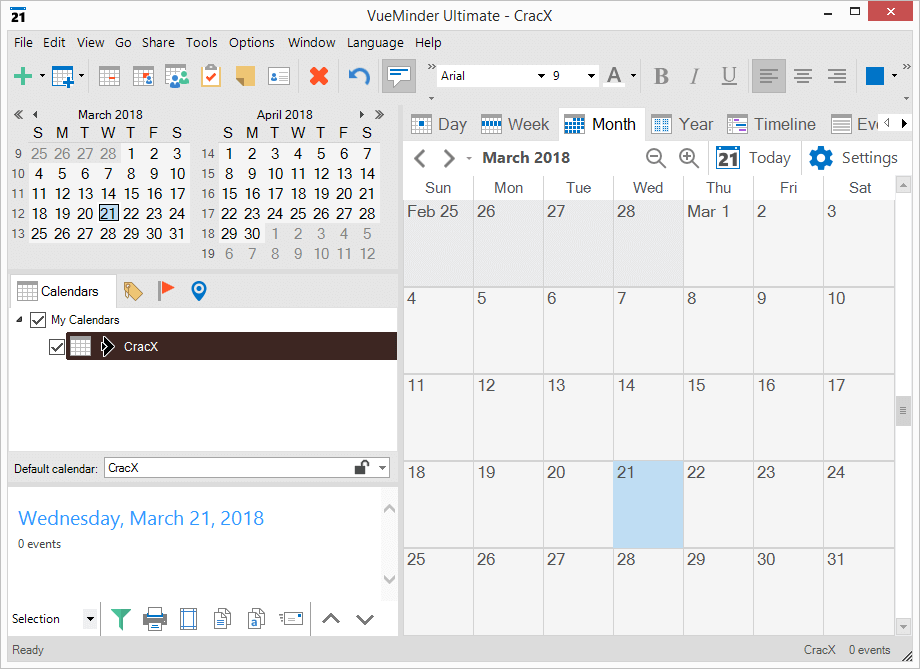Image resolution: width=920 pixels, height=669 pixels.
Task: Select right text alignment
Action: click(837, 76)
